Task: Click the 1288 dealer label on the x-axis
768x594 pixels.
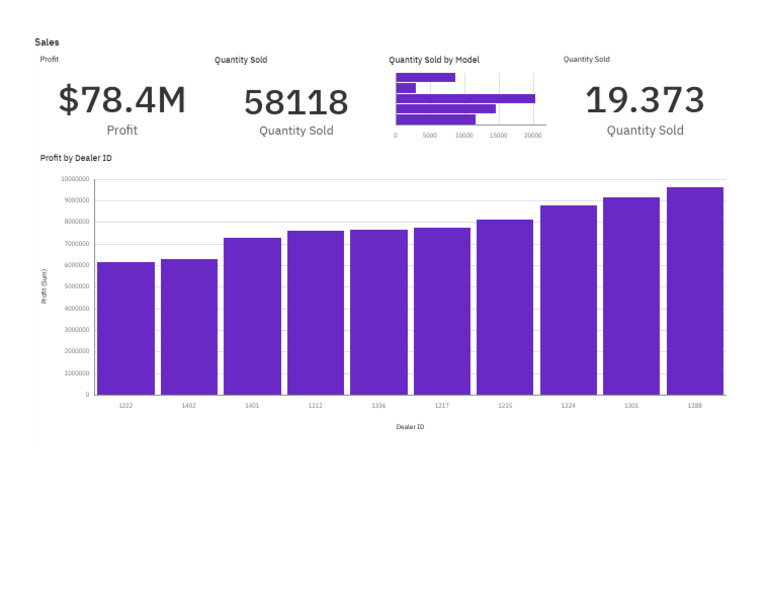Action: (x=695, y=405)
